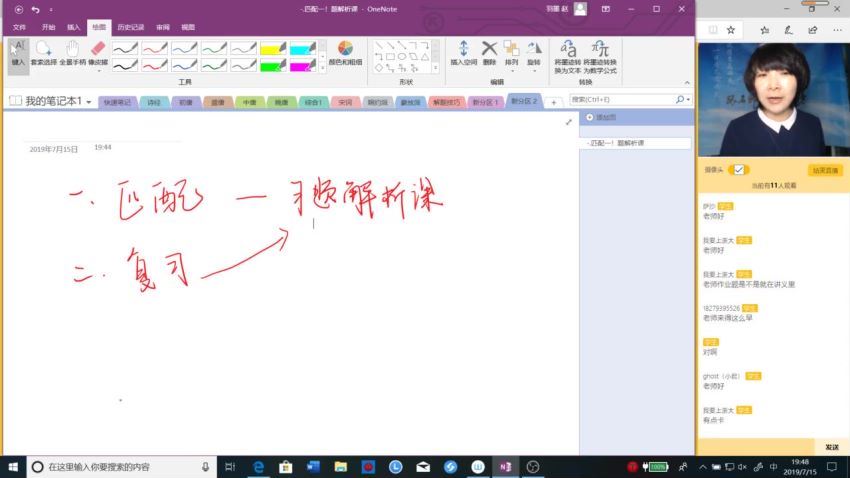Open the Mail app on taskbar
This screenshot has width=850, height=478.
click(423, 467)
